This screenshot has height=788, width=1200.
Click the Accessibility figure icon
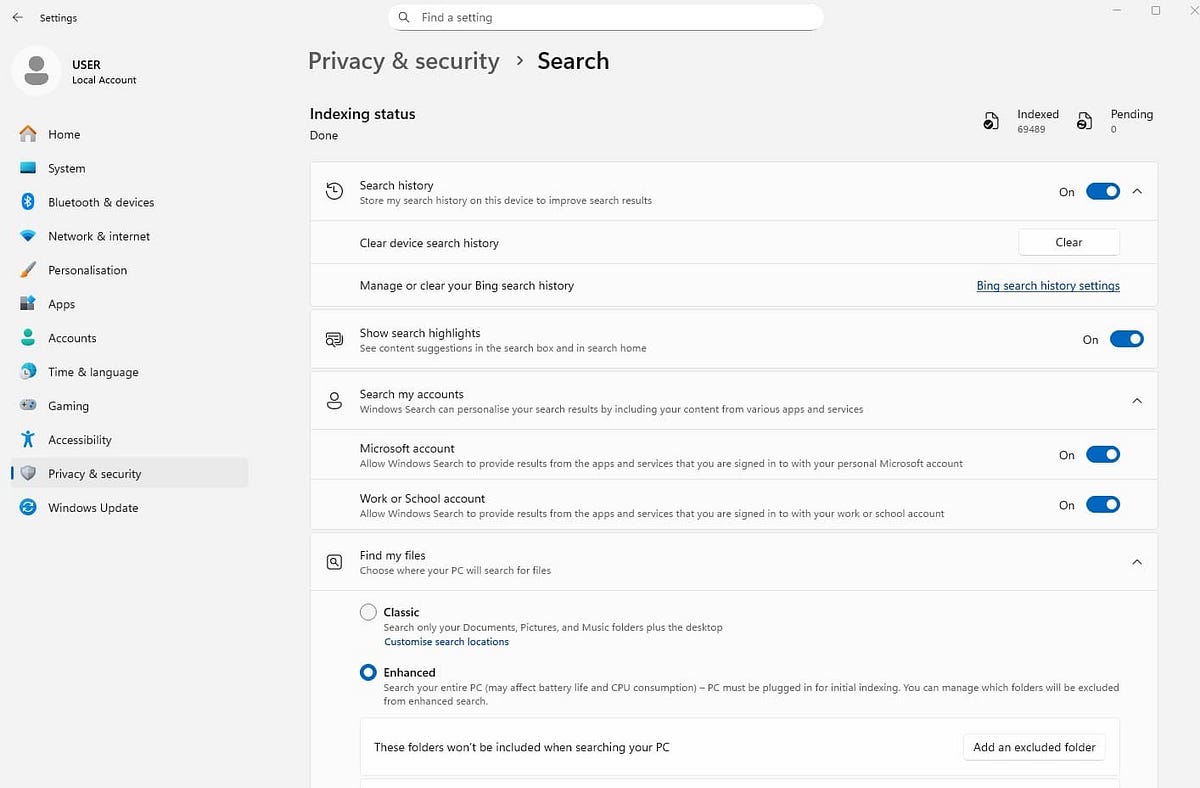click(x=28, y=440)
